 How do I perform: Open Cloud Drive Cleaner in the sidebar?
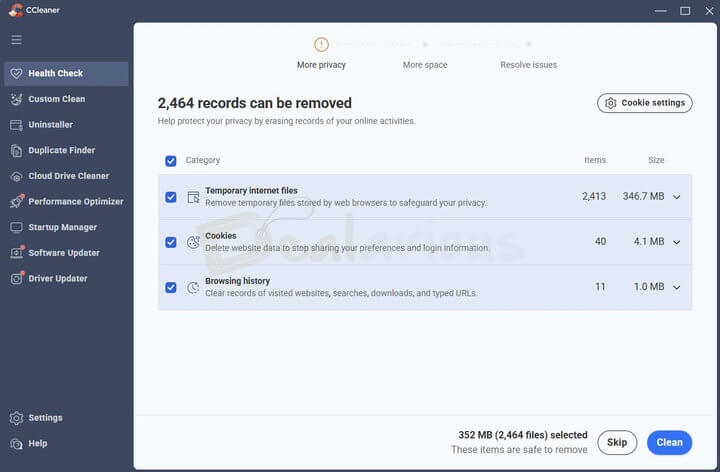click(x=66, y=176)
